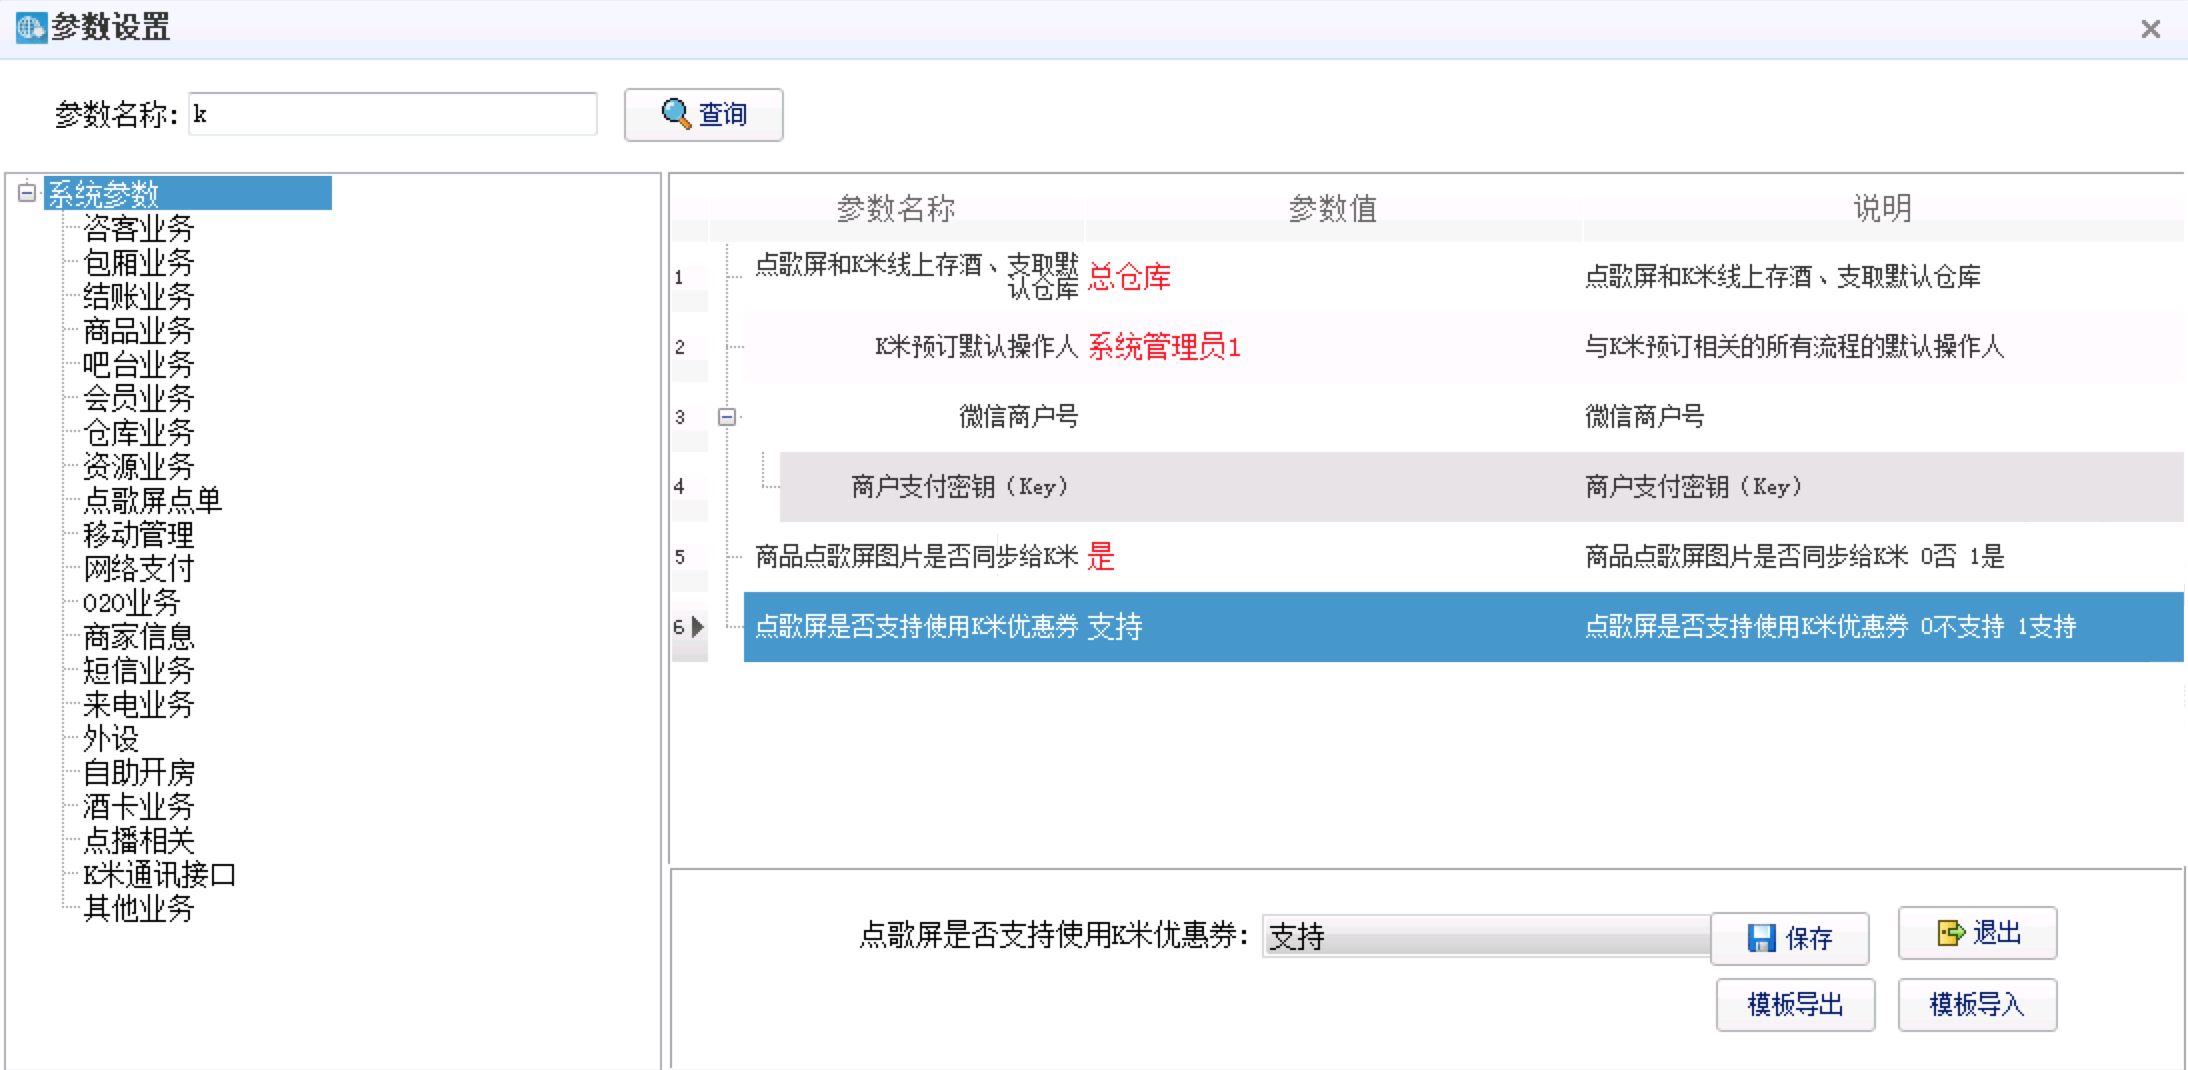
Task: Click row indicator number 6
Action: point(689,627)
